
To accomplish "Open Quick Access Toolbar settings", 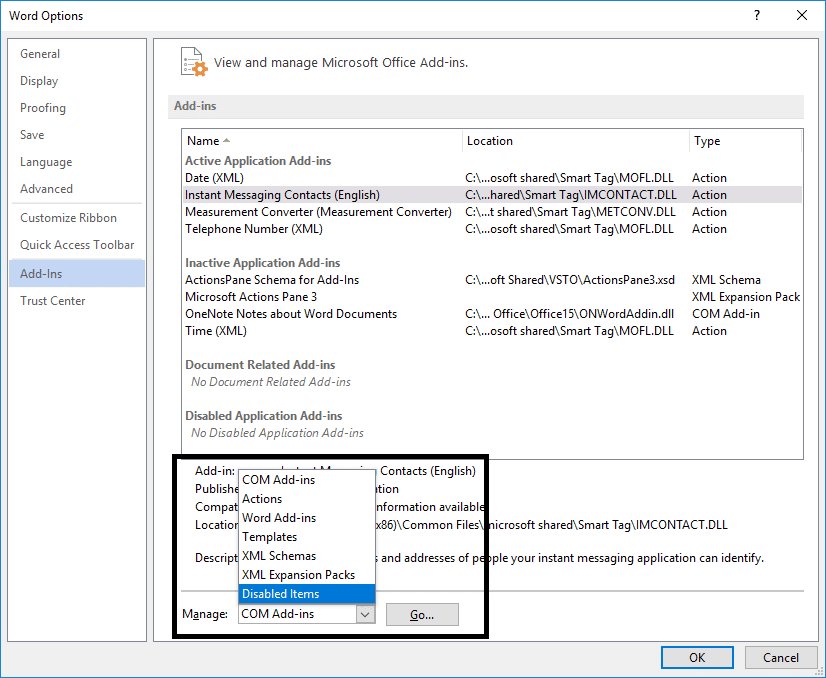I will coord(77,245).
